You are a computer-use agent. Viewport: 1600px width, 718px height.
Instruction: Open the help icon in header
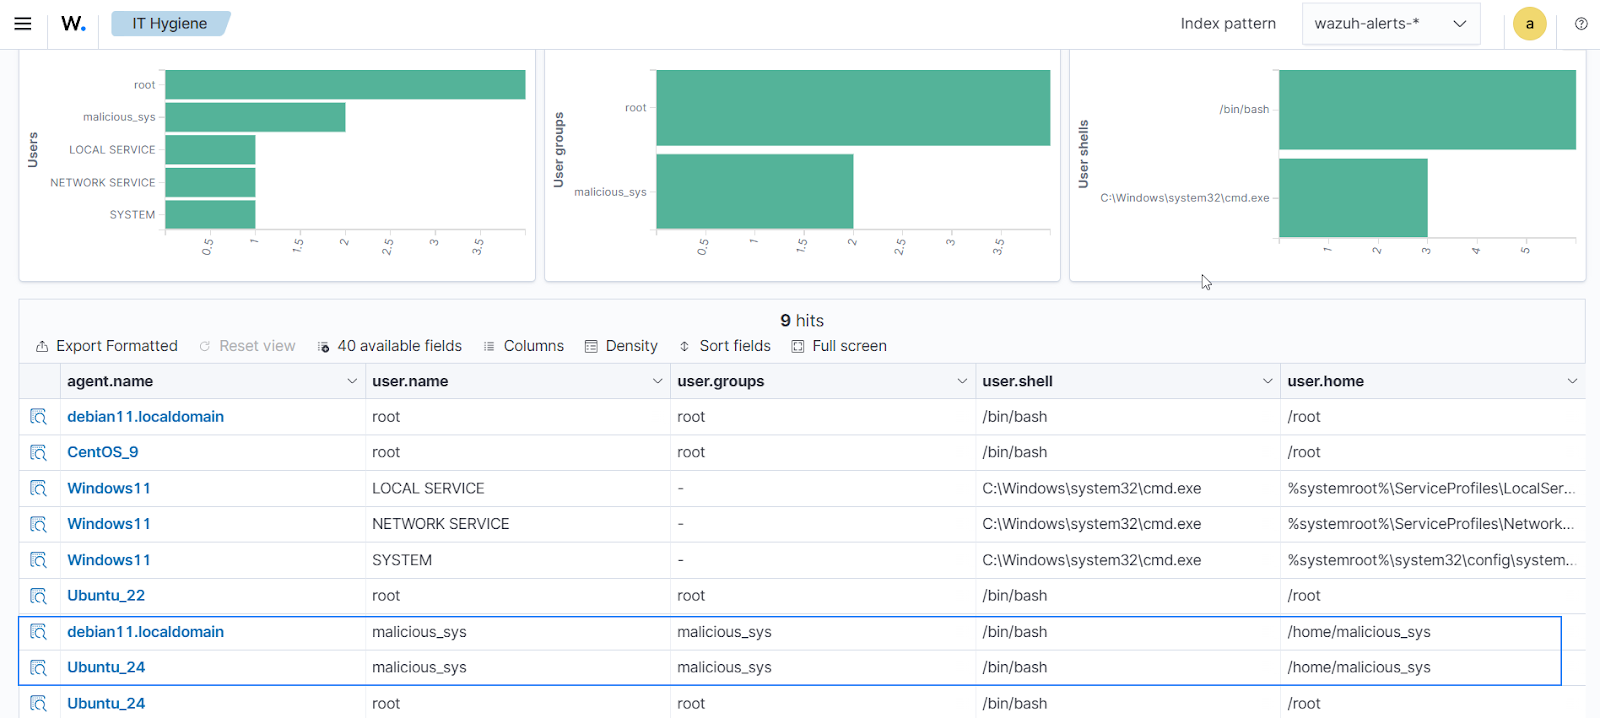pos(1581,24)
